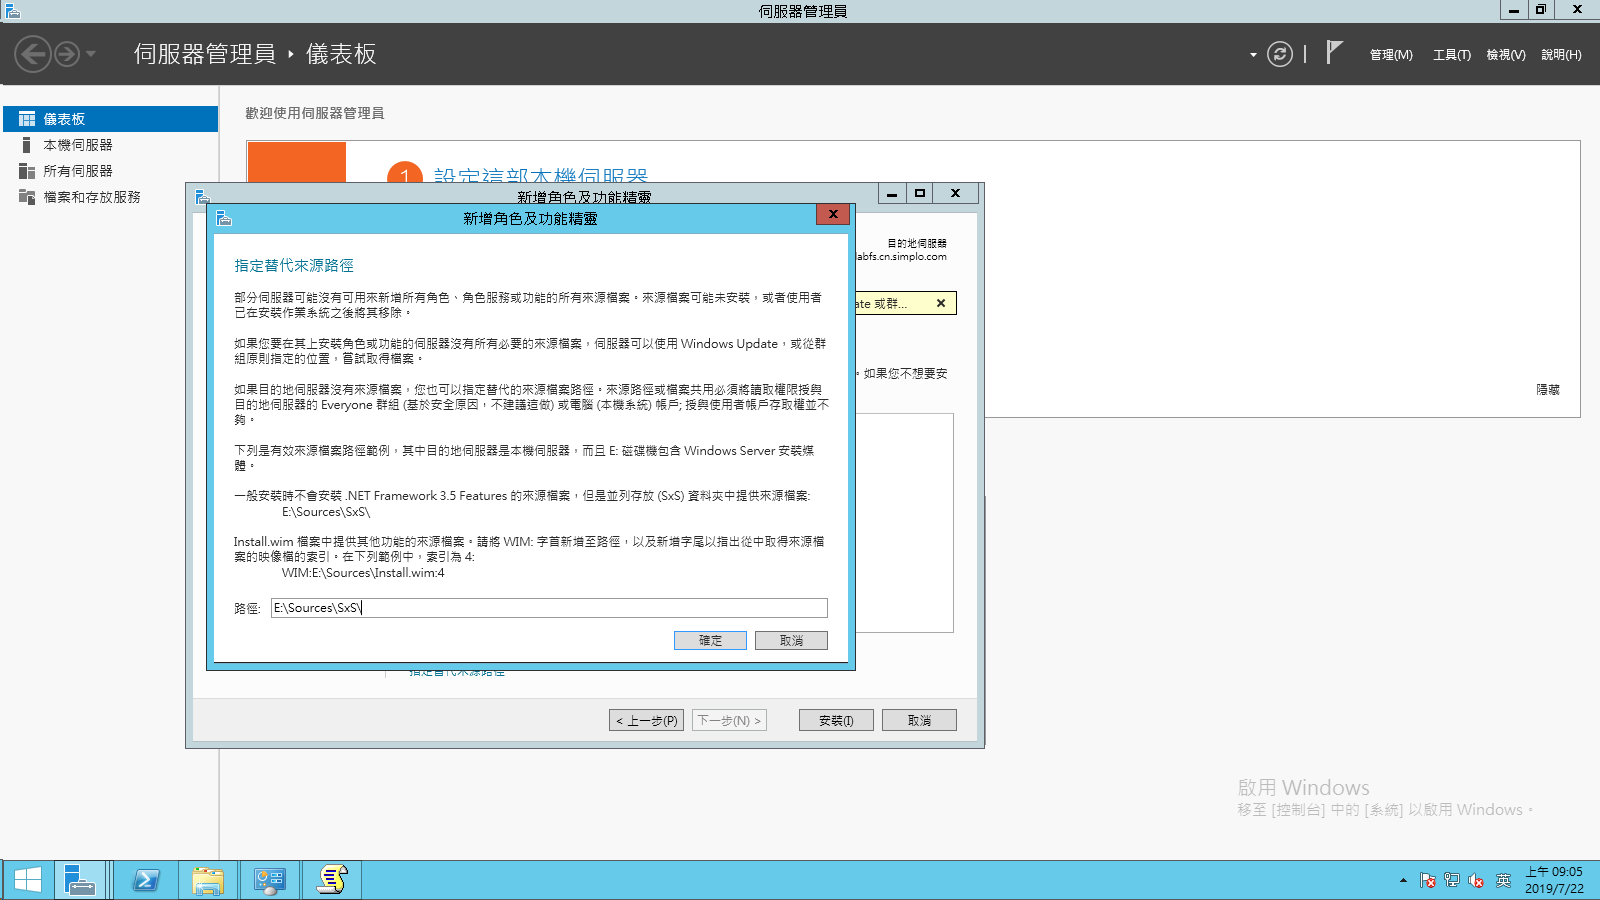Open File Explorer from the taskbar
Screen dimensions: 1600x900
[207, 879]
